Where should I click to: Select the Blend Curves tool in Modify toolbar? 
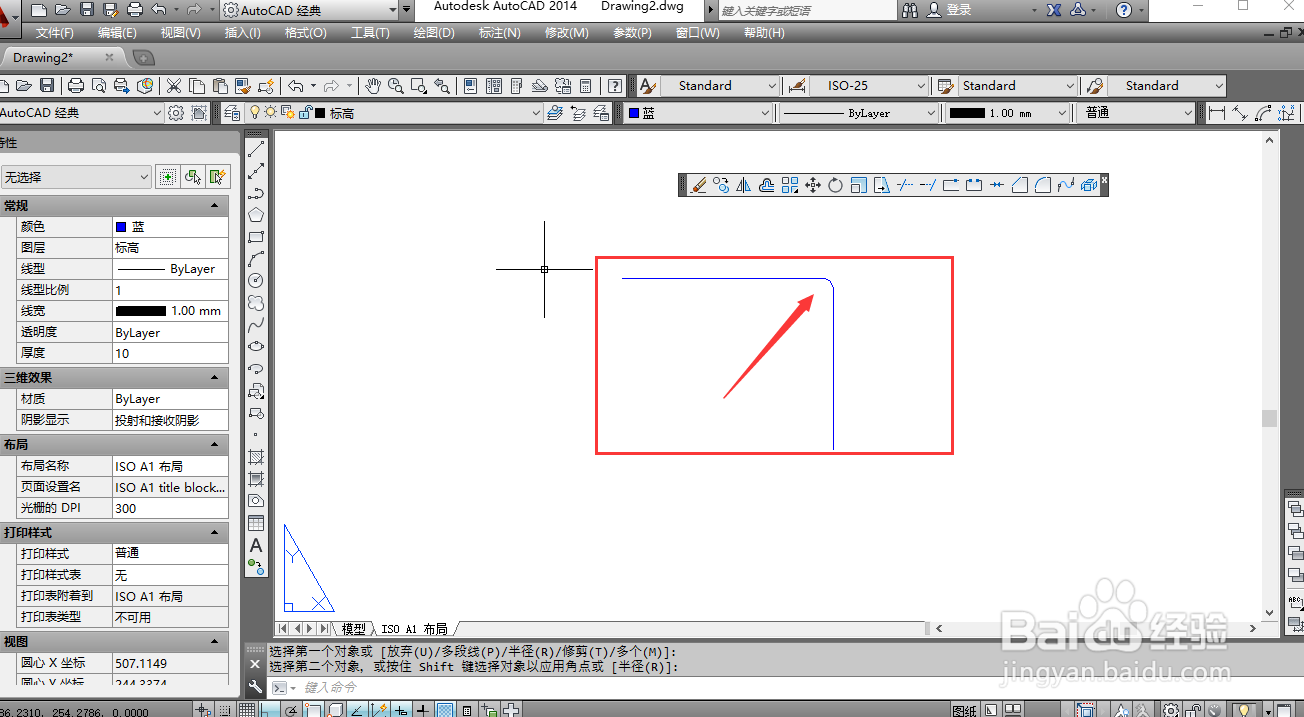pyautogui.click(x=1066, y=185)
